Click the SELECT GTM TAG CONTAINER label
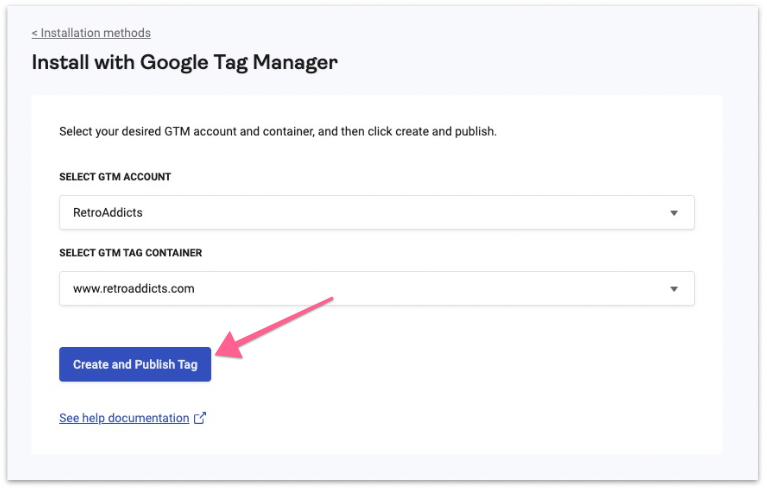Viewport: 767px width, 488px height. pyautogui.click(x=130, y=253)
